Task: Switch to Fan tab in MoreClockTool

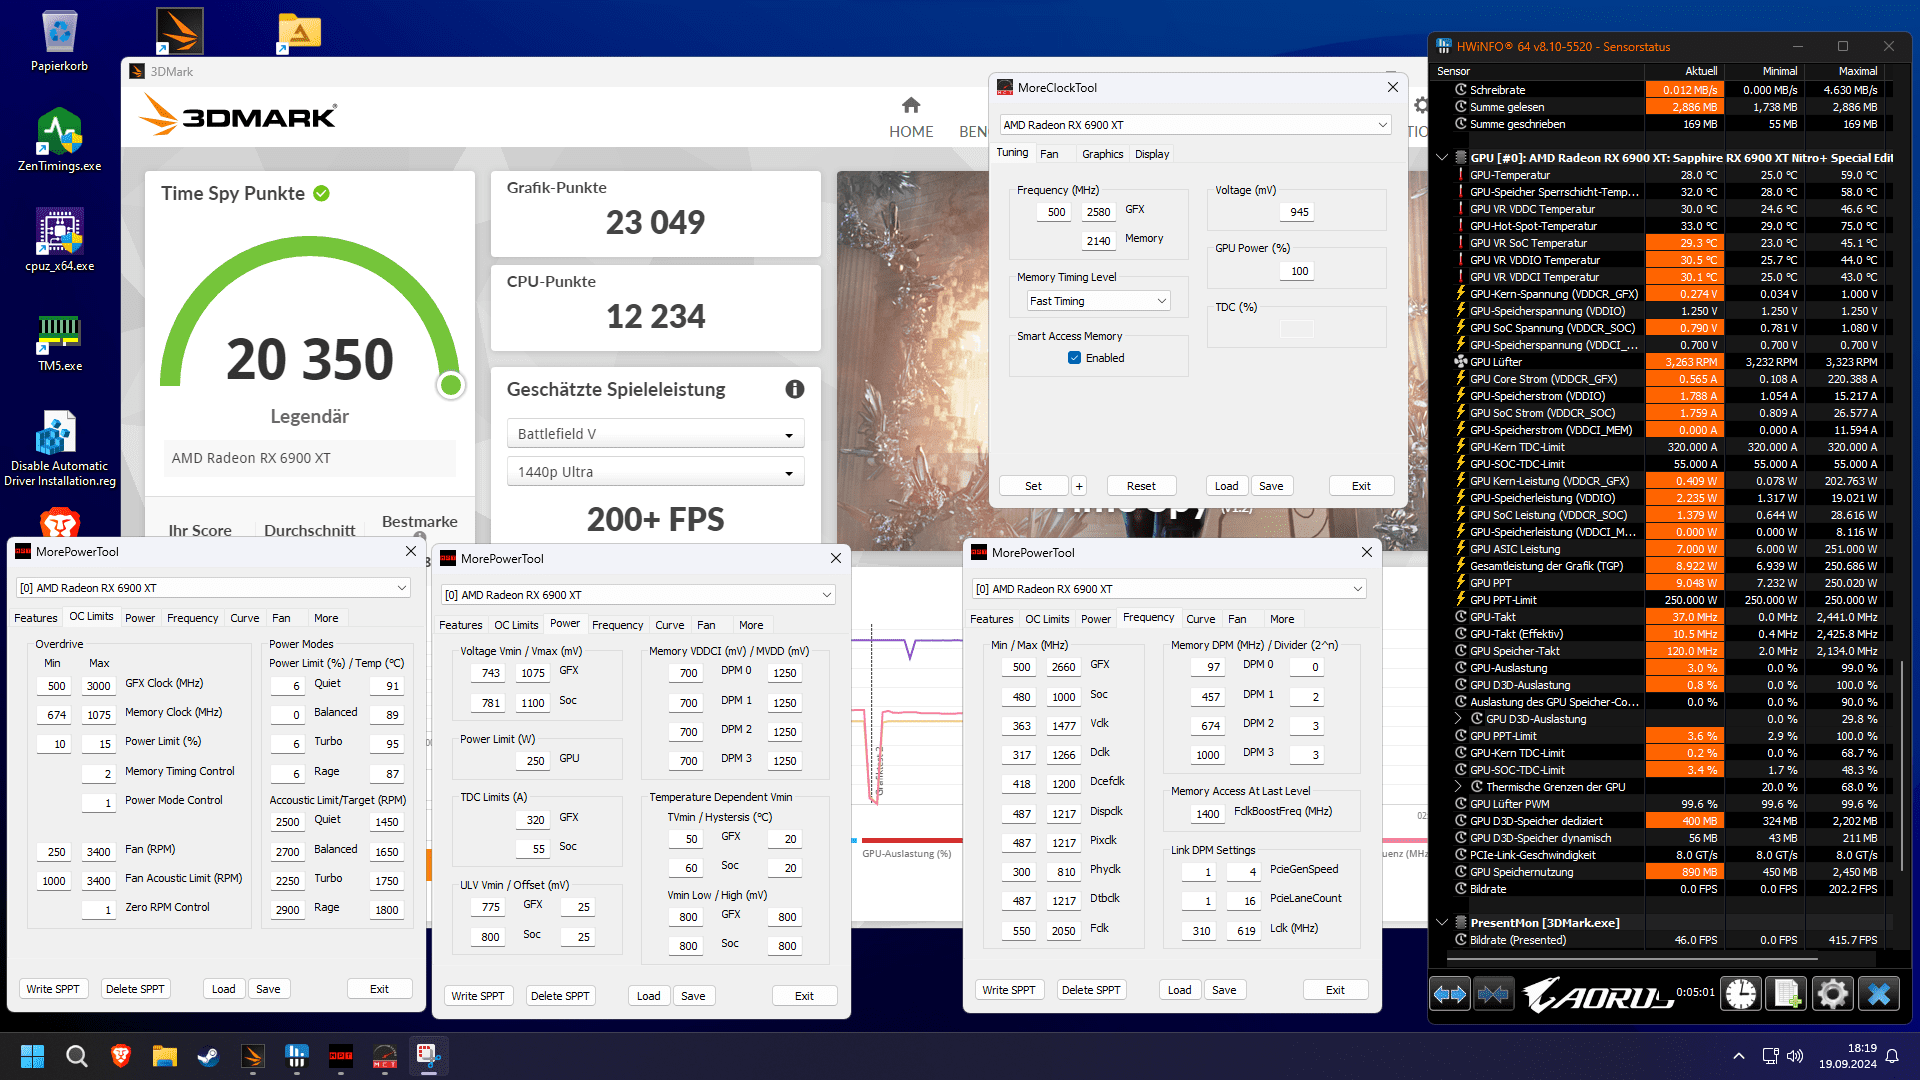Action: (x=1049, y=154)
